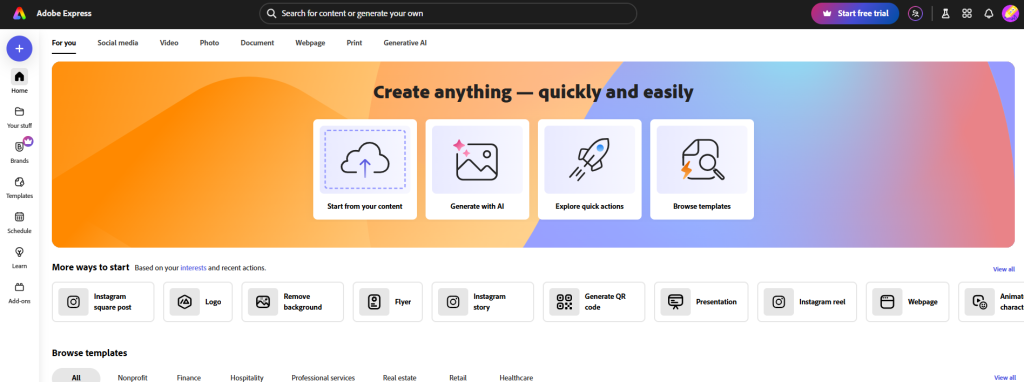Switch to the Document tab
Viewport: 1024px width, 382px height.
257,43
